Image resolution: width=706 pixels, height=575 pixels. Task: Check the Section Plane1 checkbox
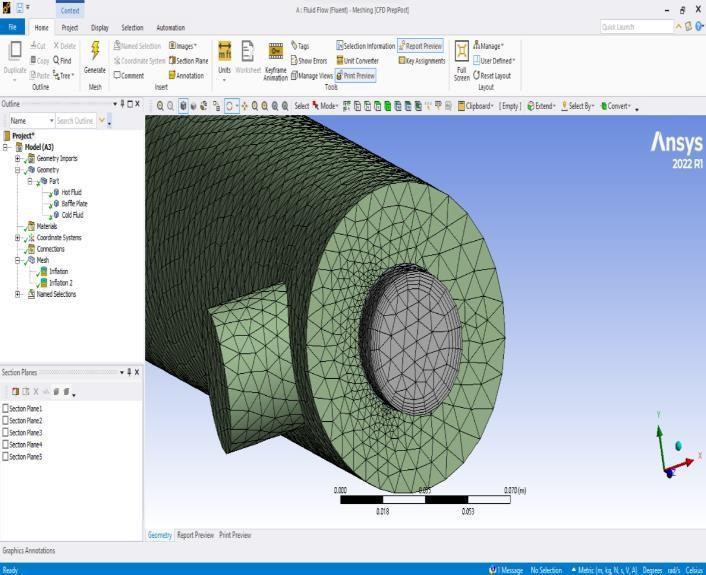tap(6, 409)
